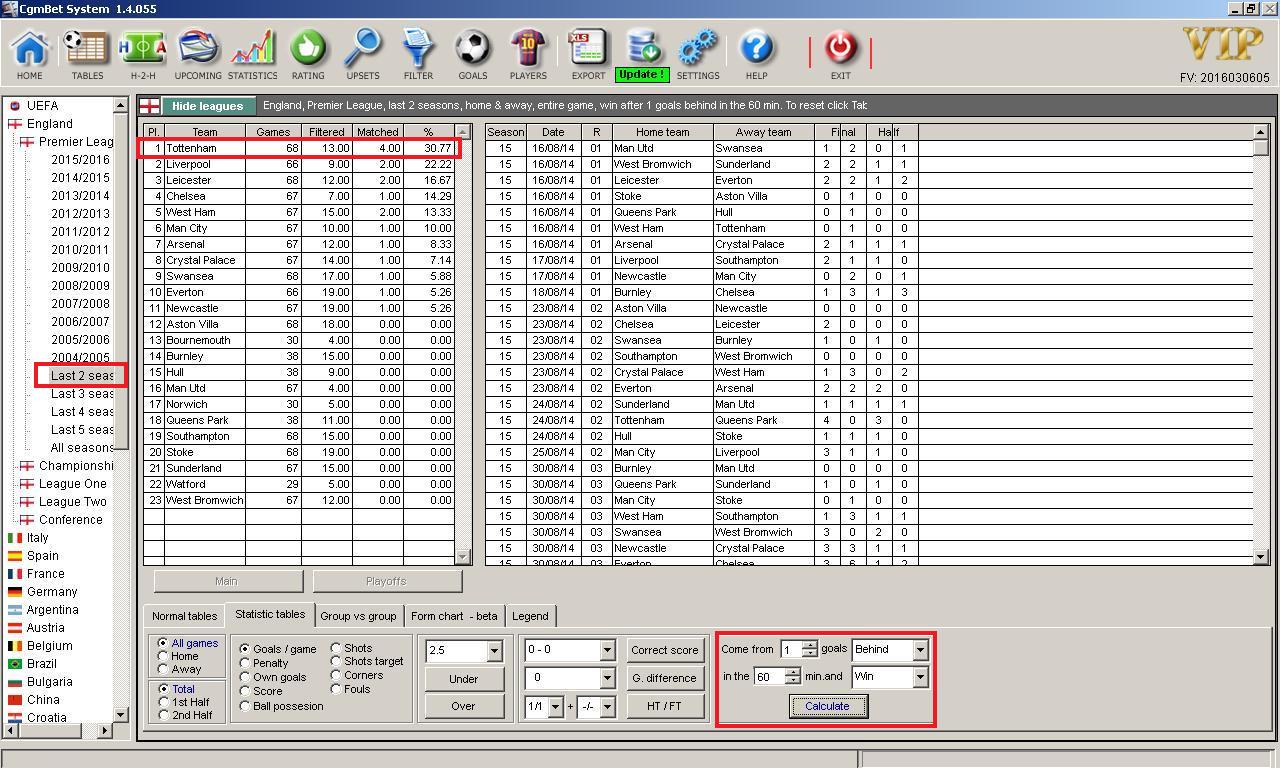Click the match list scroll down arrow
The image size is (1280, 768).
pyautogui.click(x=1260, y=557)
